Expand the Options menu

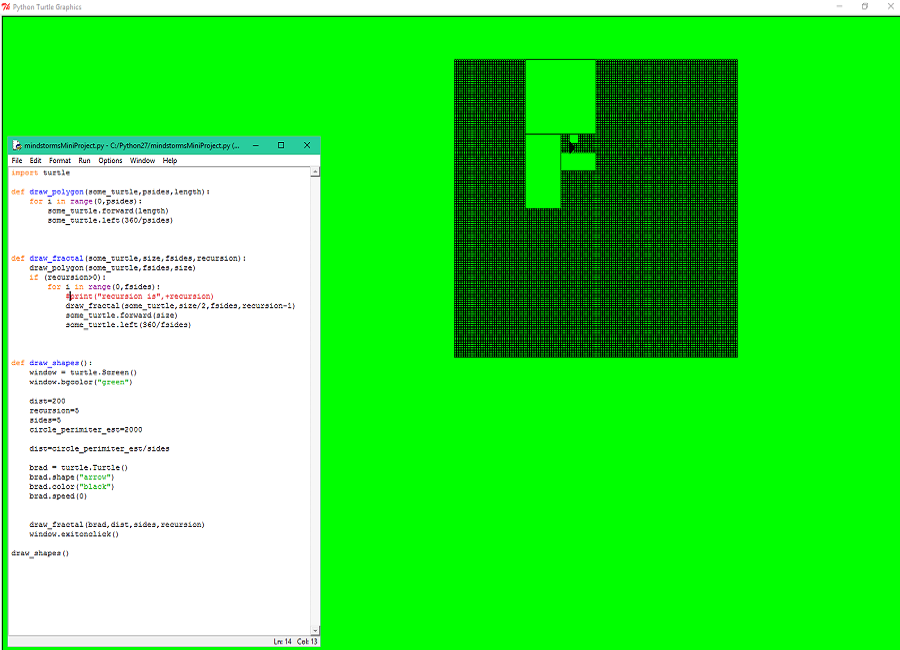[110, 160]
